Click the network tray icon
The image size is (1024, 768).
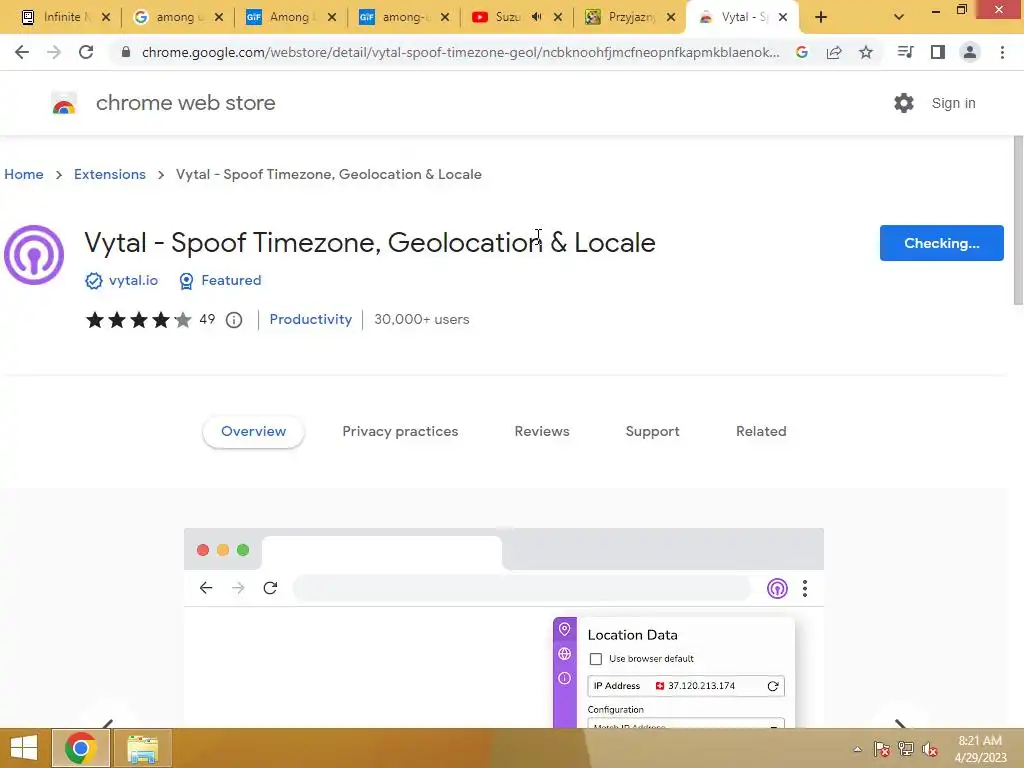pyautogui.click(x=905, y=749)
